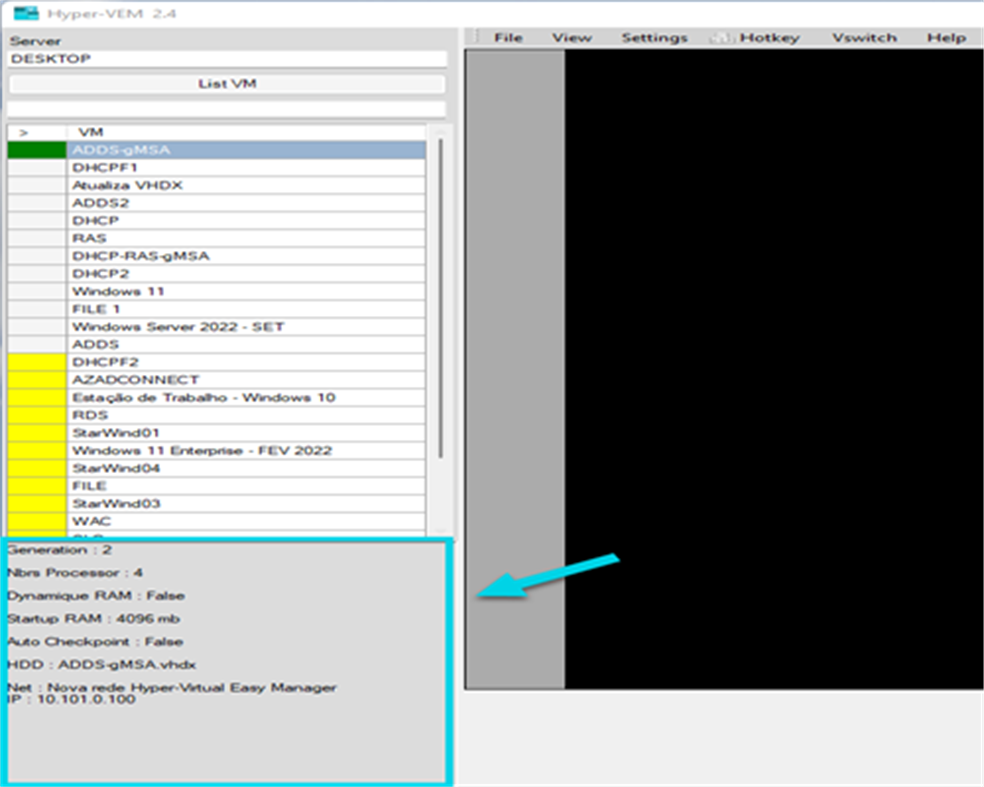The height and width of the screenshot is (787, 984).
Task: Click the yellow status cell of WAC
Action: click(x=36, y=521)
